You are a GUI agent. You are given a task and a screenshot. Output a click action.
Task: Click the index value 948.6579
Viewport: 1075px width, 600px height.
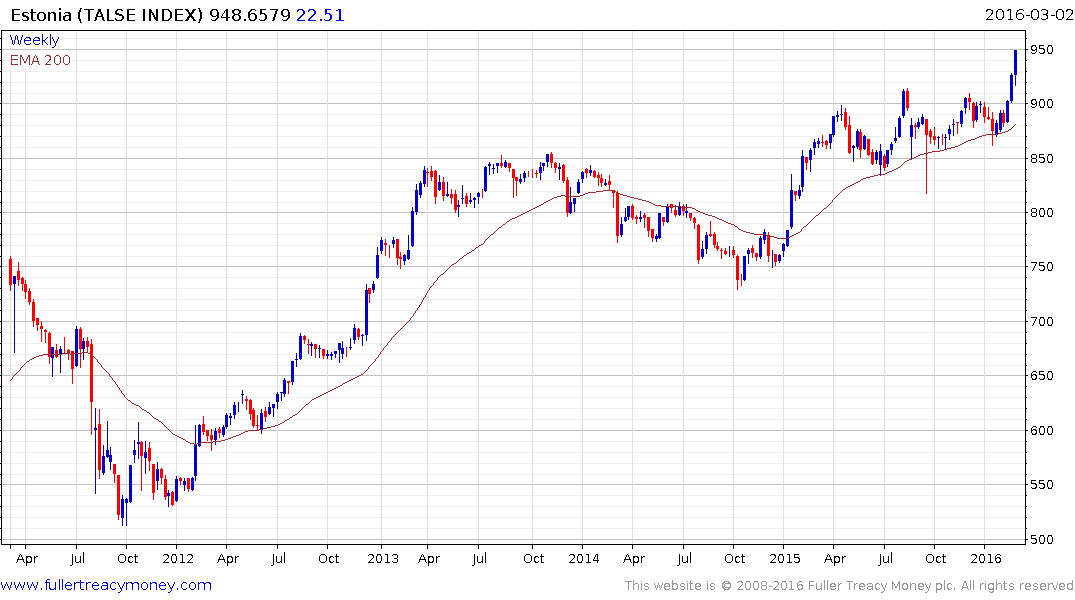point(250,15)
